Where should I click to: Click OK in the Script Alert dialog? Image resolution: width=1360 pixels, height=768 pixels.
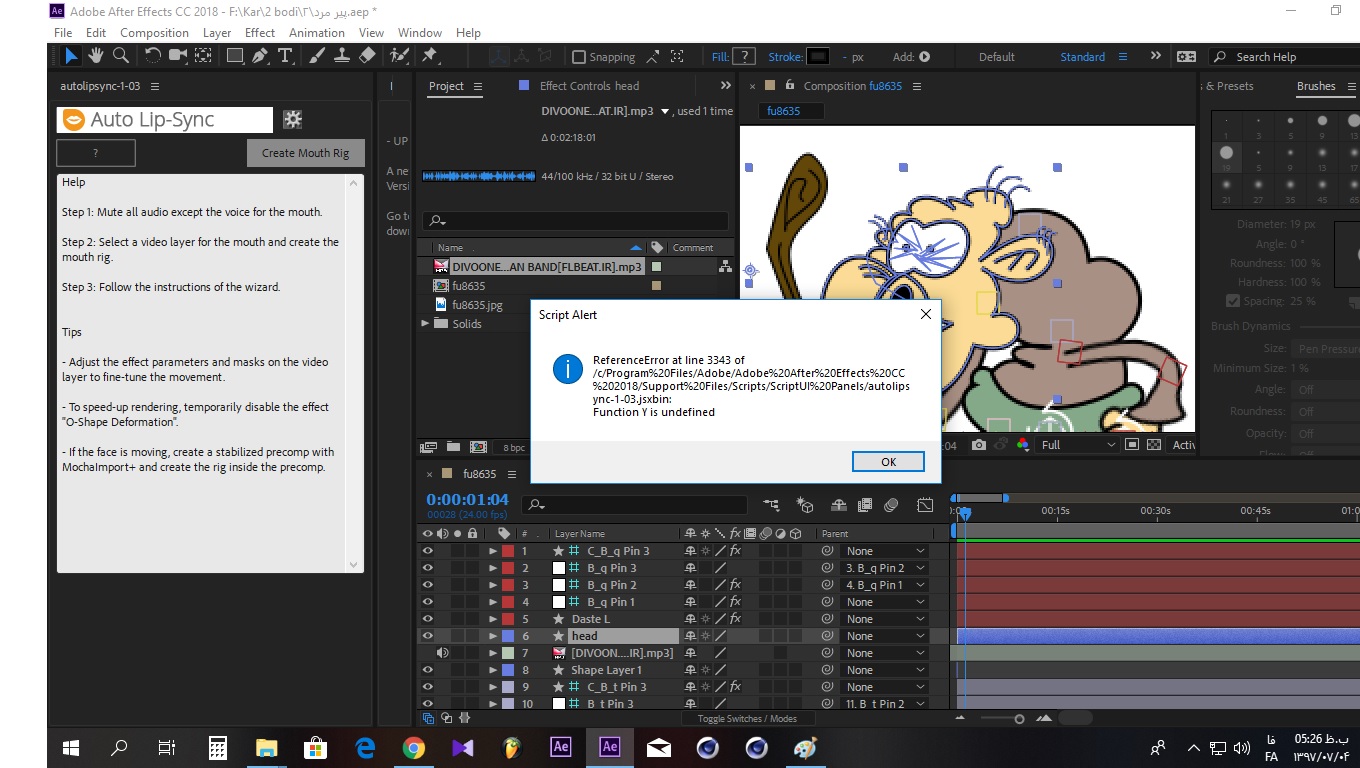(x=888, y=462)
